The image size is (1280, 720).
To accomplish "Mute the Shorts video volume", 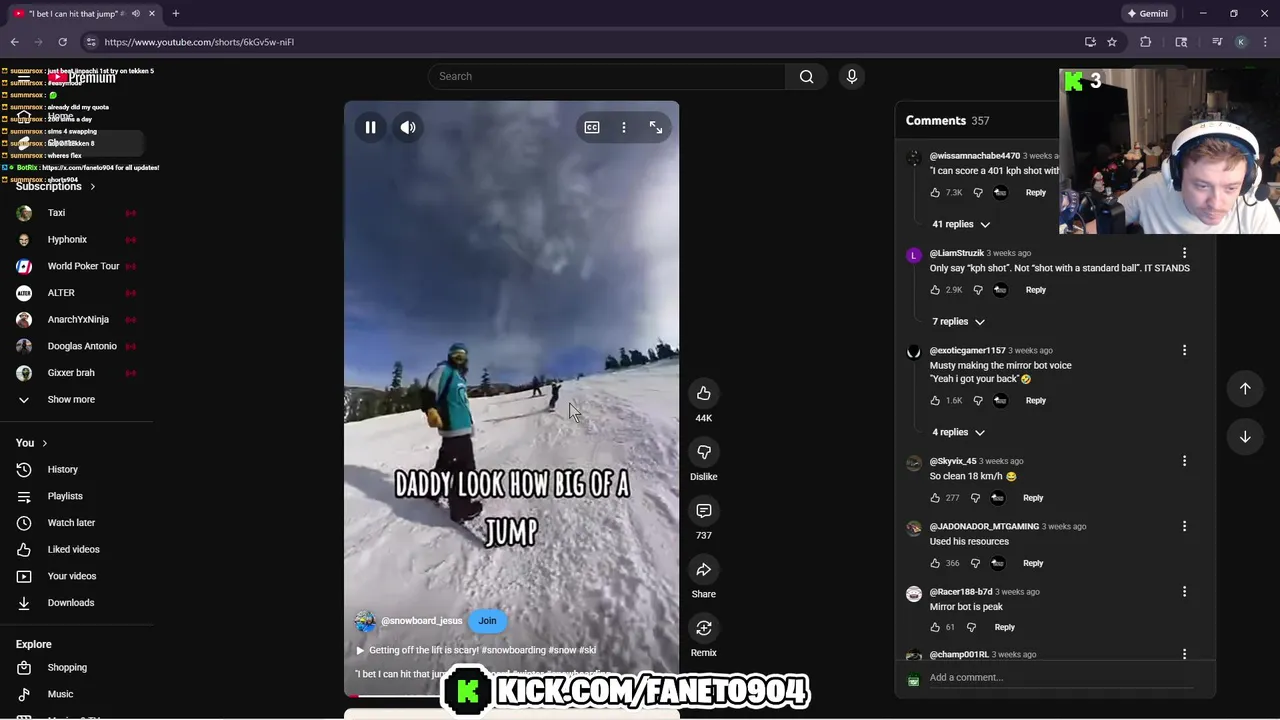I will click(408, 127).
